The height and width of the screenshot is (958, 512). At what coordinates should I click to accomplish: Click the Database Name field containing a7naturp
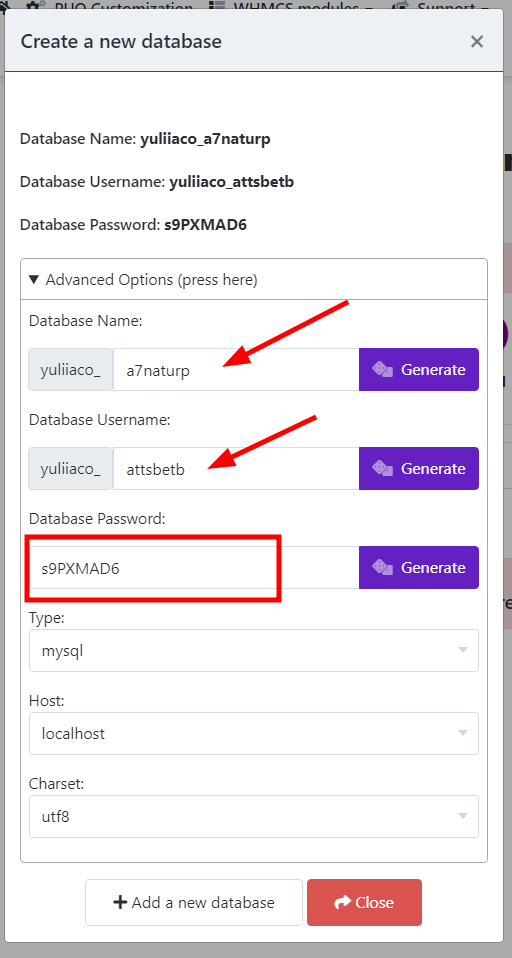[x=236, y=370]
